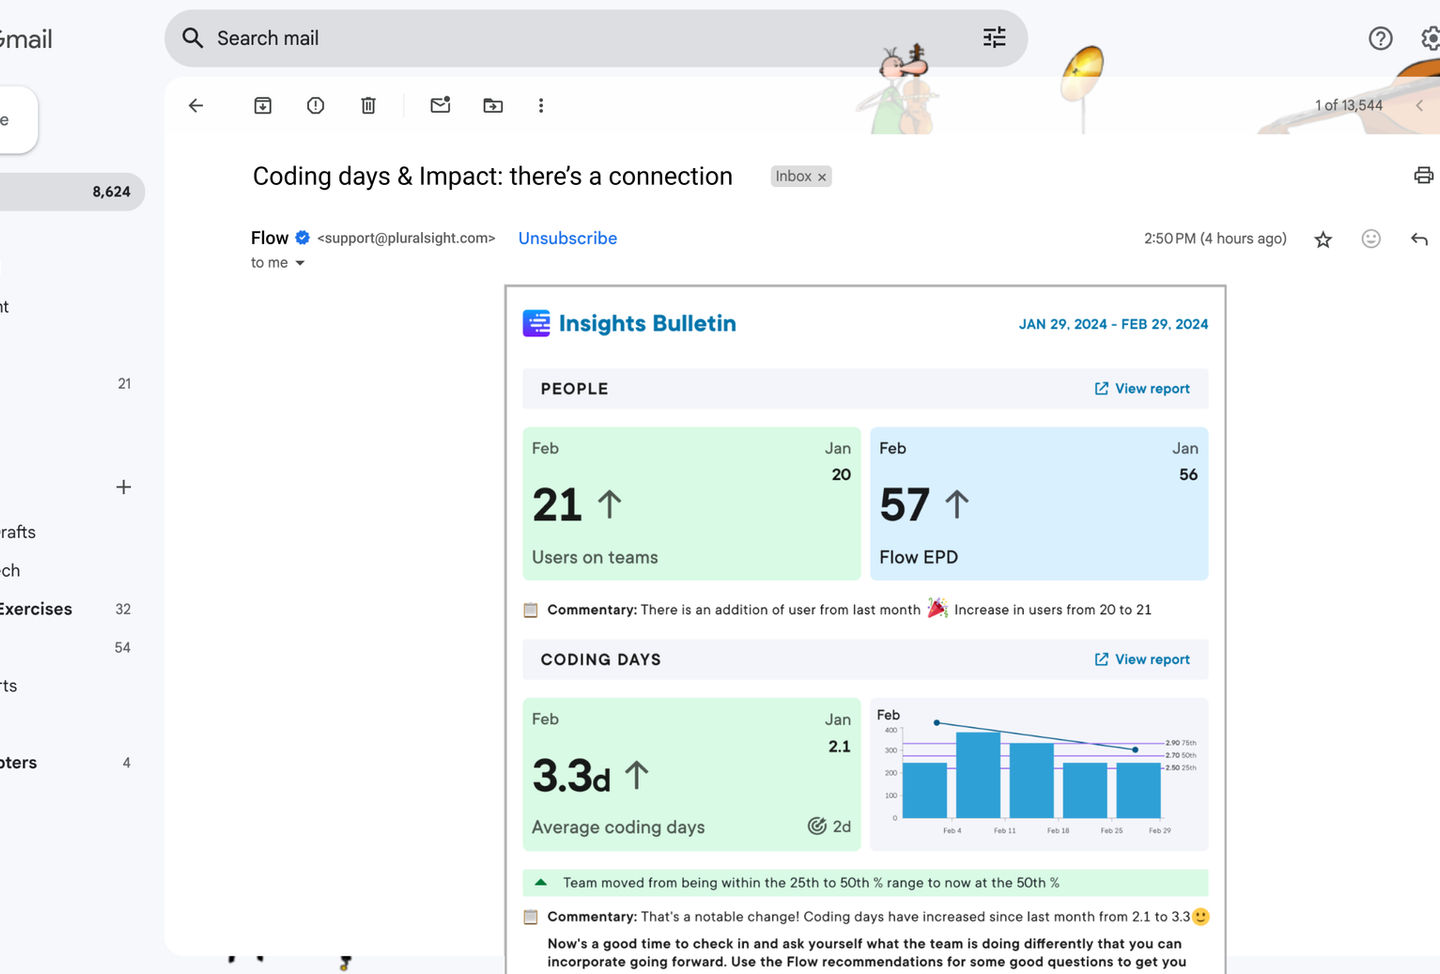Viewport: 1440px width, 974px height.
Task: Star this message
Action: [x=1323, y=239]
